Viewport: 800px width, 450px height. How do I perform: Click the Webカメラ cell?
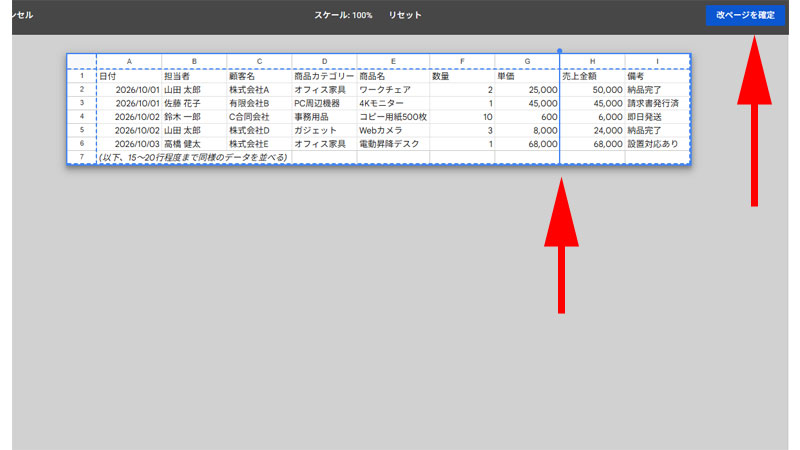click(393, 130)
